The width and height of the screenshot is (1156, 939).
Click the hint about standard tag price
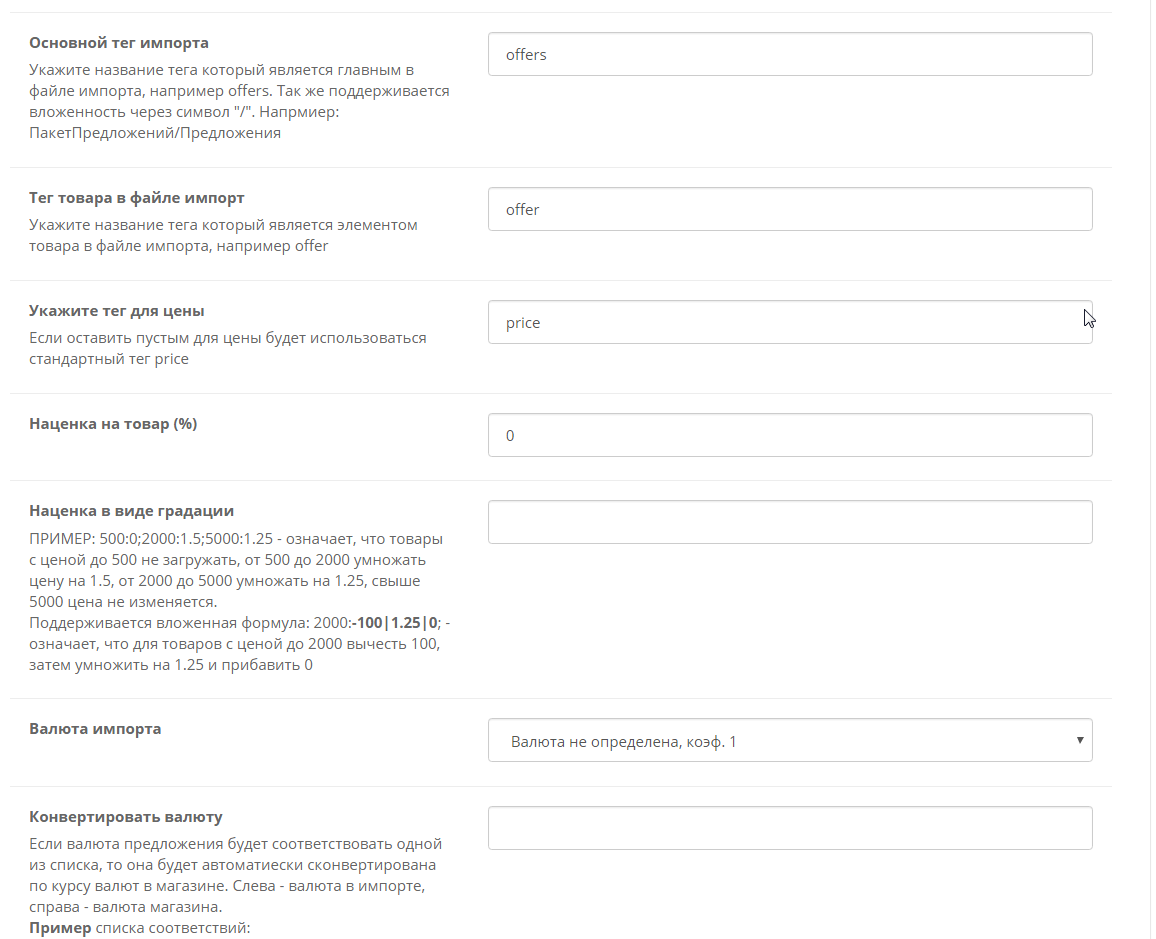pos(227,348)
